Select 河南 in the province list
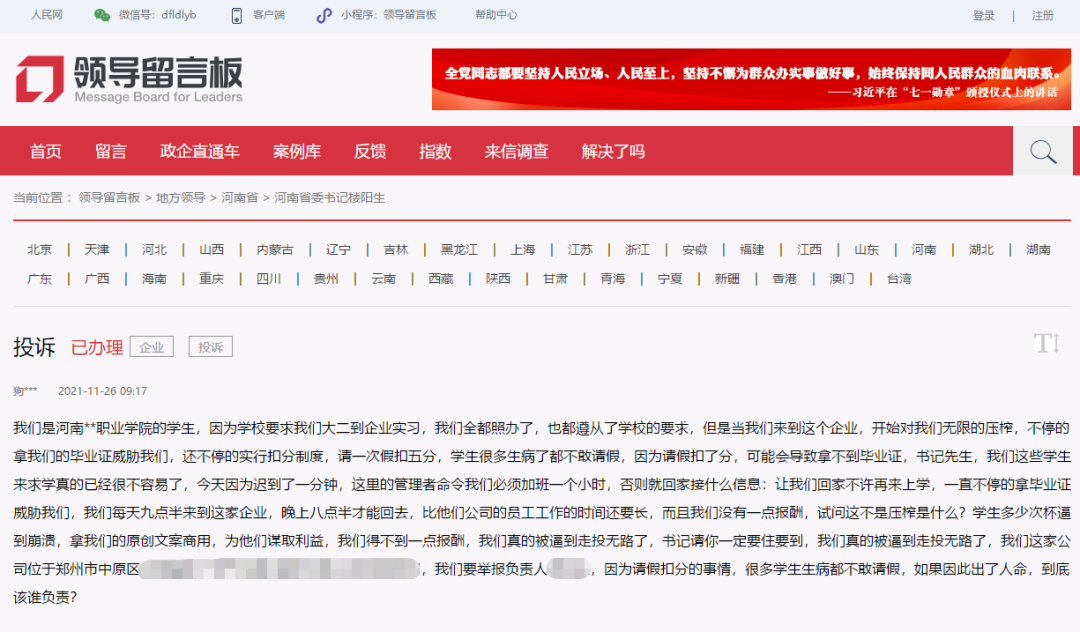The image size is (1080, 632). click(x=923, y=249)
